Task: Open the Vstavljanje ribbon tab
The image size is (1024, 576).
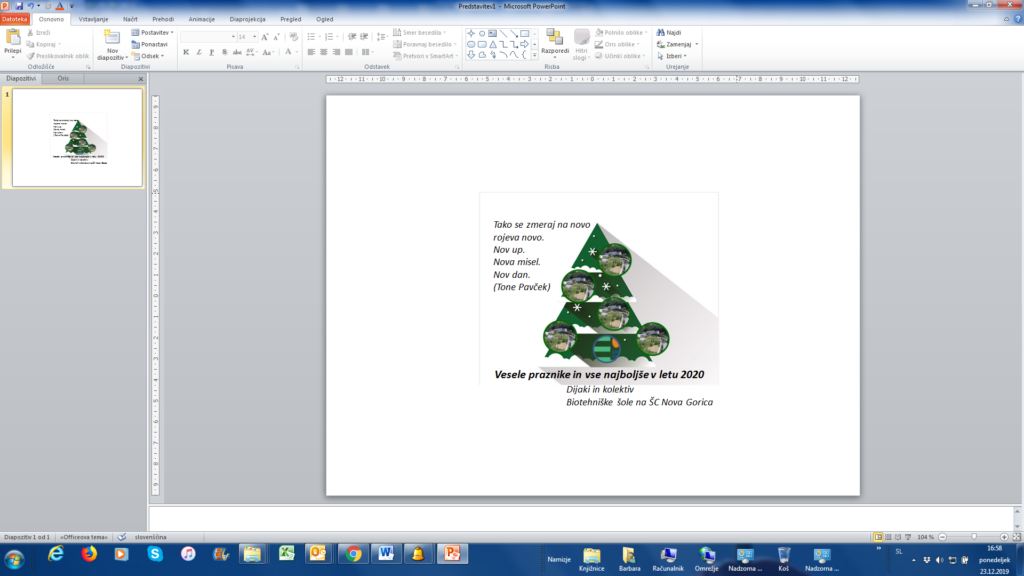Action: pos(93,20)
